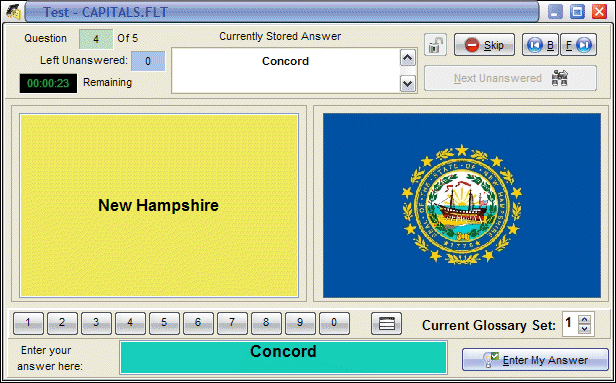Click the yellow New Hampshire question card
Screen dimensions: 616x383
click(x=159, y=205)
